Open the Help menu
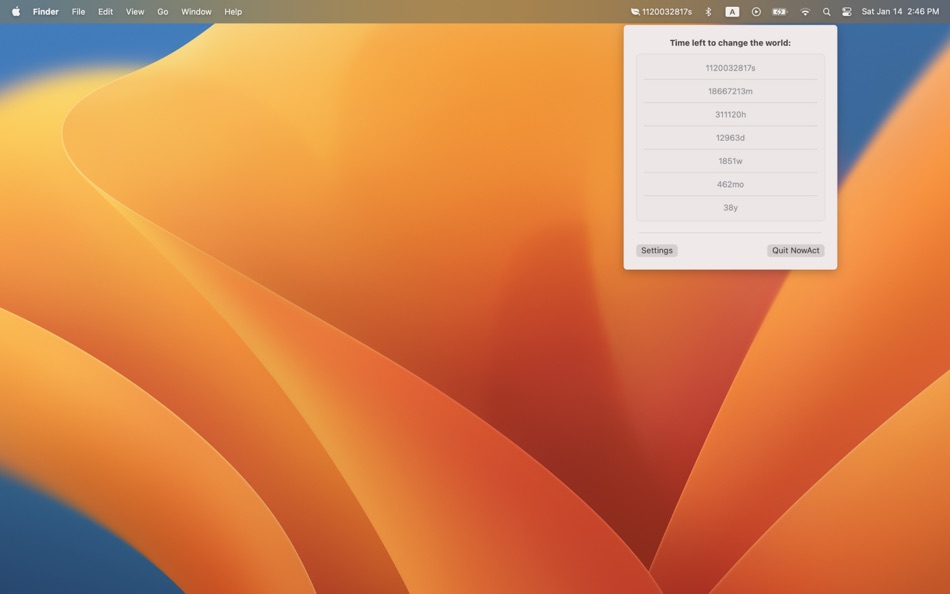This screenshot has width=950, height=594. [233, 12]
